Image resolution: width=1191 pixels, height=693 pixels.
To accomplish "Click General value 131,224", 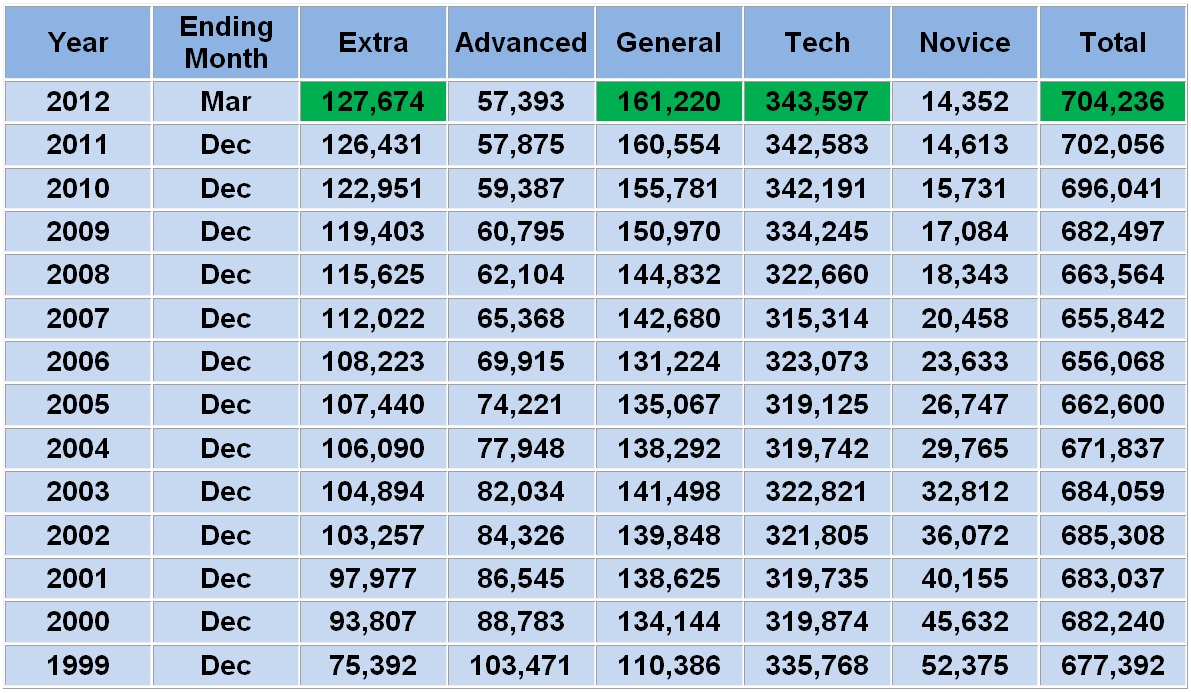I will coord(668,362).
